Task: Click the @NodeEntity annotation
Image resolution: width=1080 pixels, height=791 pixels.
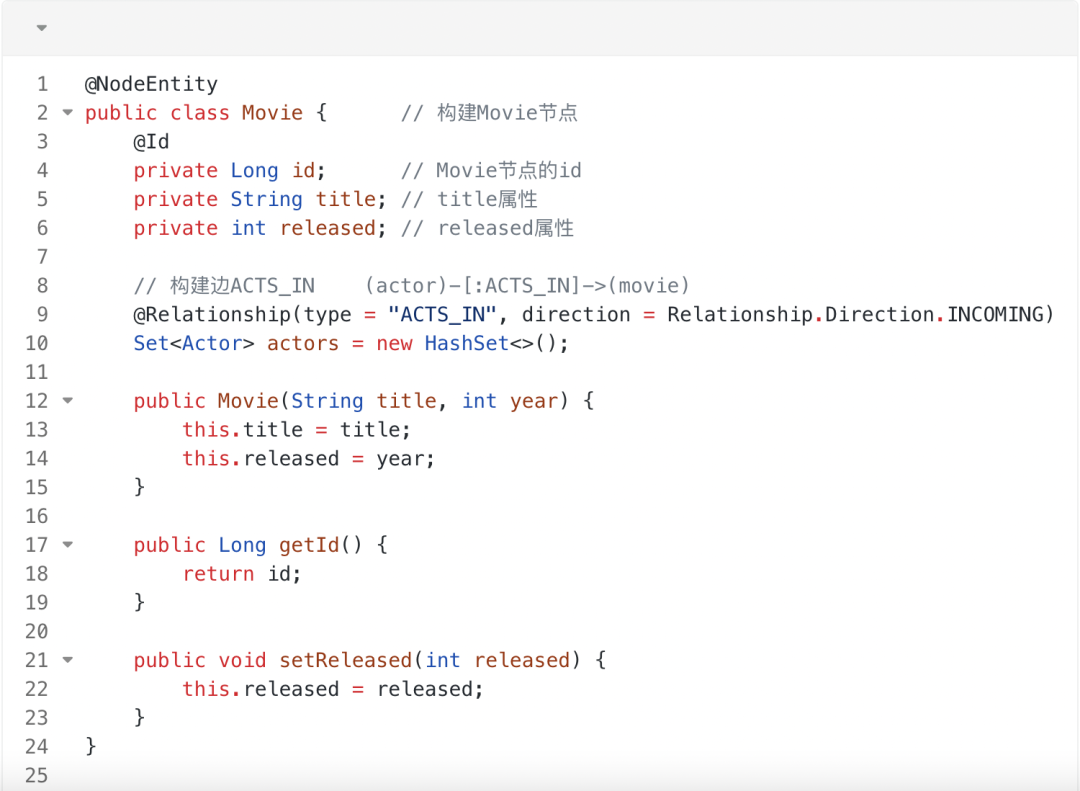Action: (x=151, y=84)
